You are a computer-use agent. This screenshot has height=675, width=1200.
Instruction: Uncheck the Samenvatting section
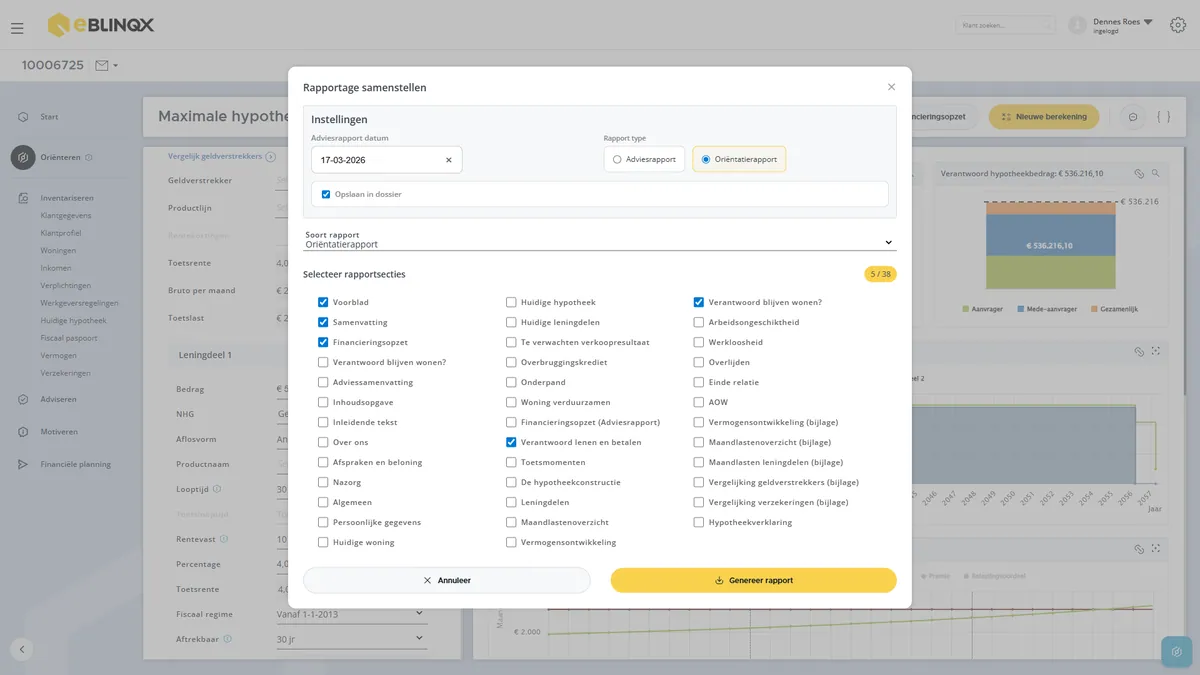[323, 322]
